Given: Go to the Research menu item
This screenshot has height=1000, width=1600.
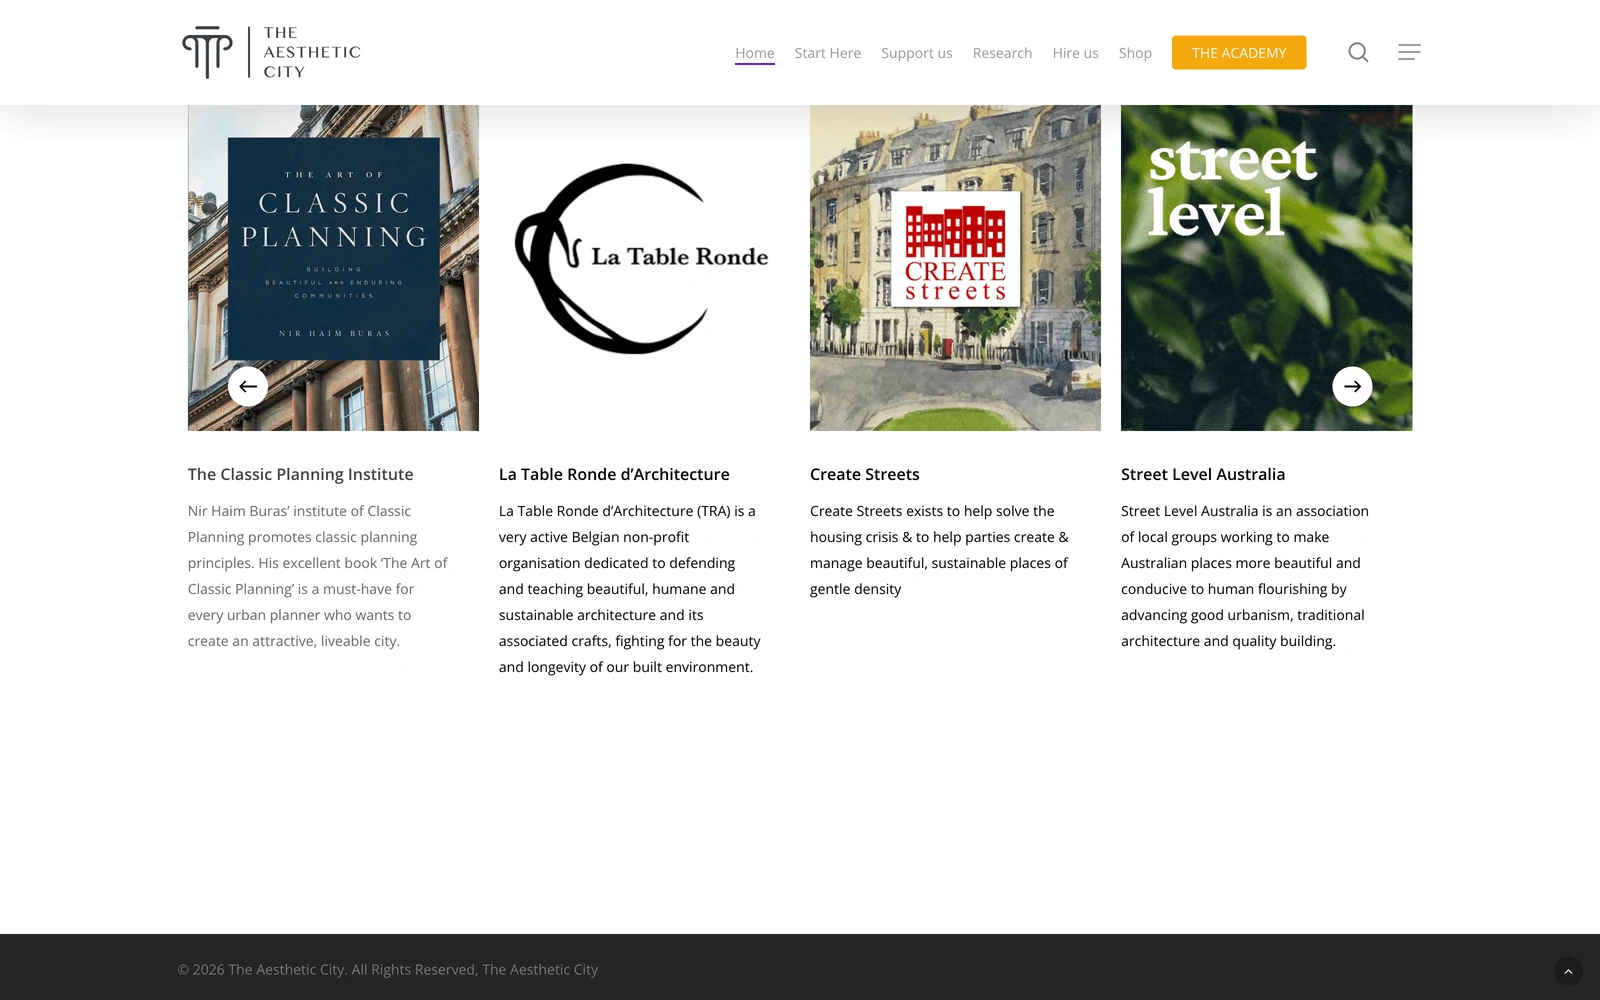Looking at the screenshot, I should 1002,53.
